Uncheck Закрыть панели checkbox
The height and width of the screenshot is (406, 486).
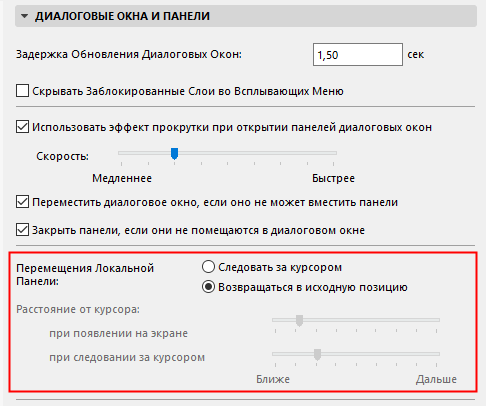point(22,230)
